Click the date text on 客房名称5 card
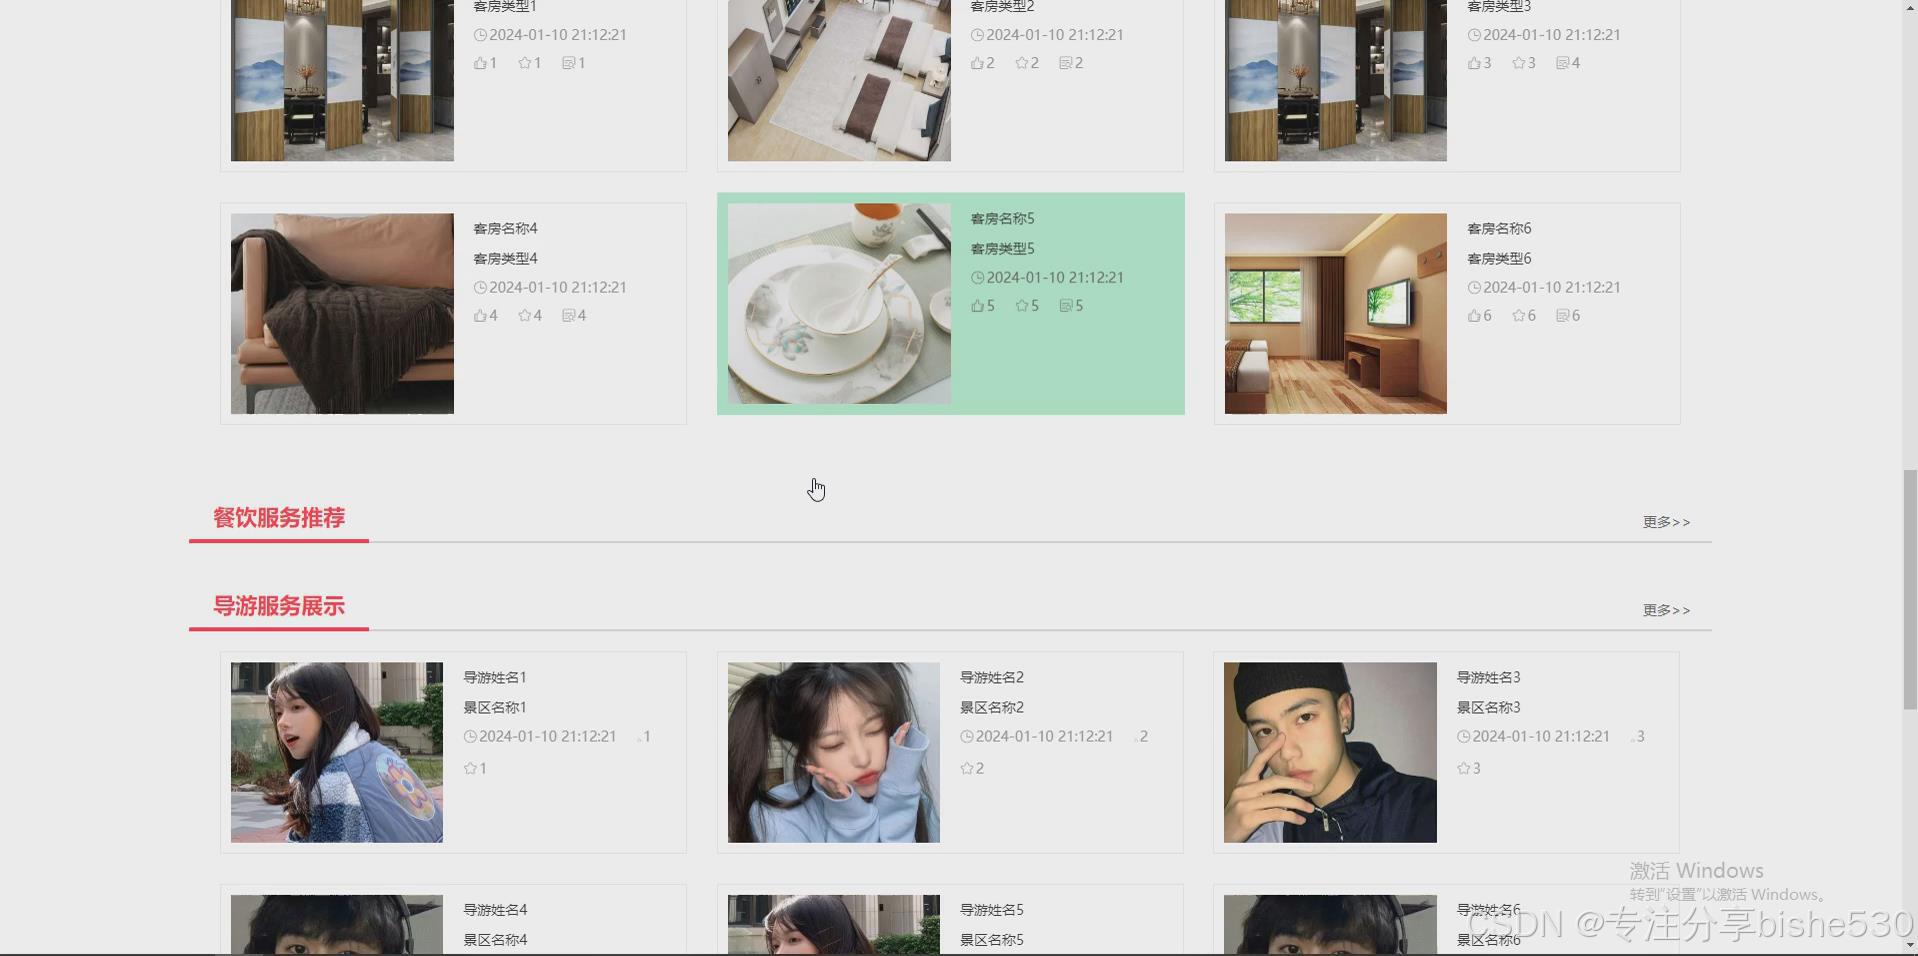This screenshot has width=1918, height=956. click(1055, 278)
